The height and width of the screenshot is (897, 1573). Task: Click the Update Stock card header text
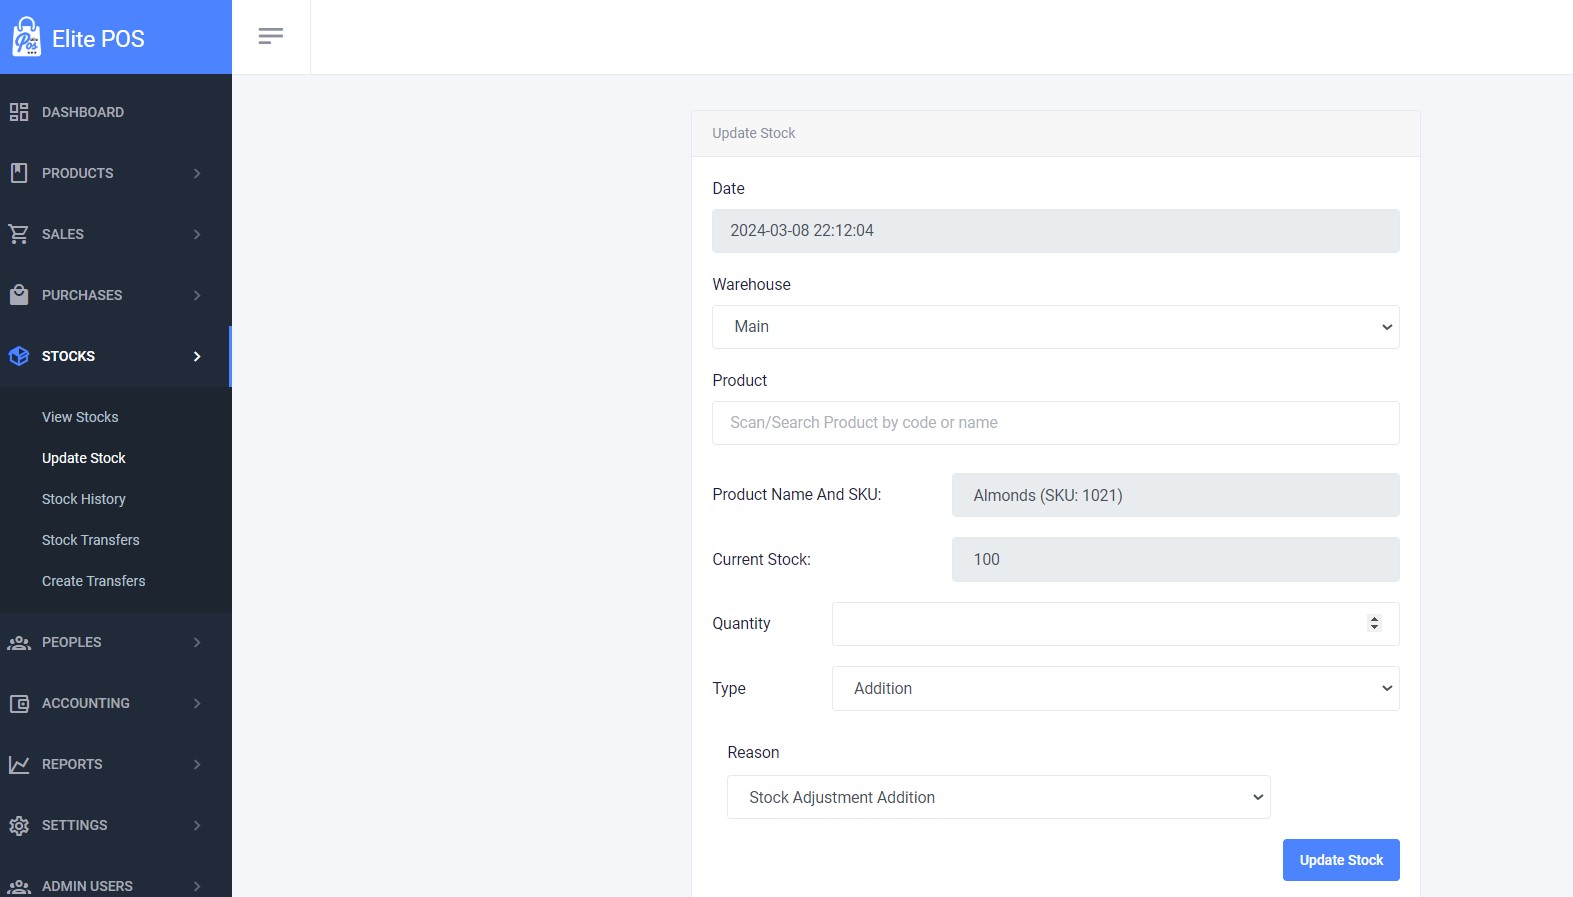[x=754, y=133]
